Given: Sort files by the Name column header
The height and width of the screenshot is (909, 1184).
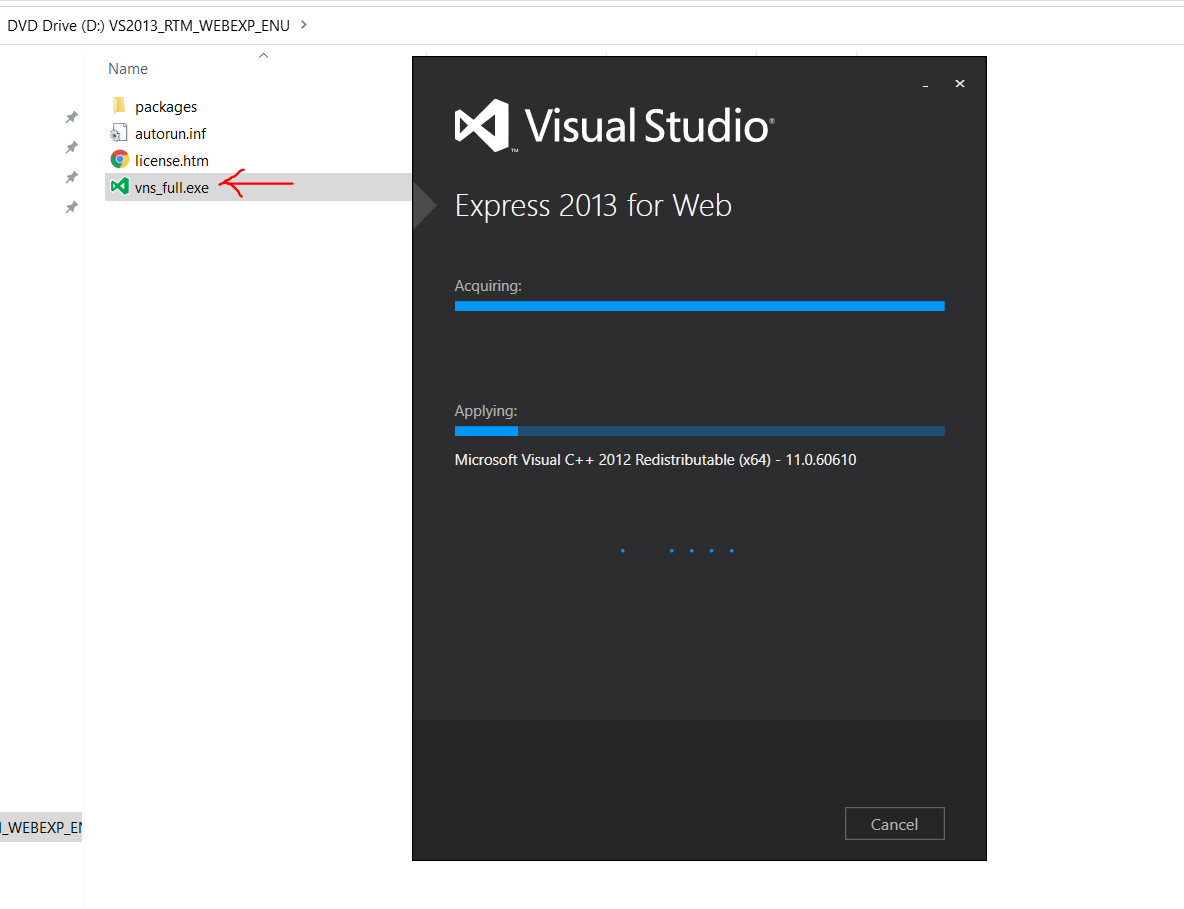Looking at the screenshot, I should pyautogui.click(x=128, y=69).
